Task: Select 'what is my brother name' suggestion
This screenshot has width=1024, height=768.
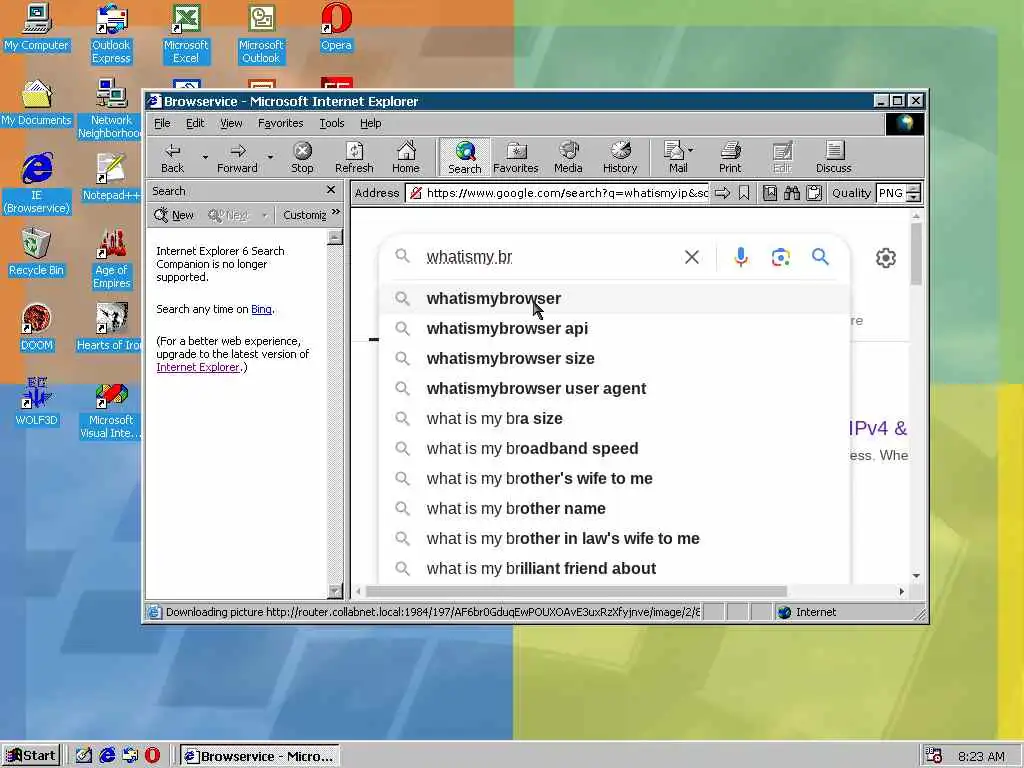Action: (x=614, y=509)
